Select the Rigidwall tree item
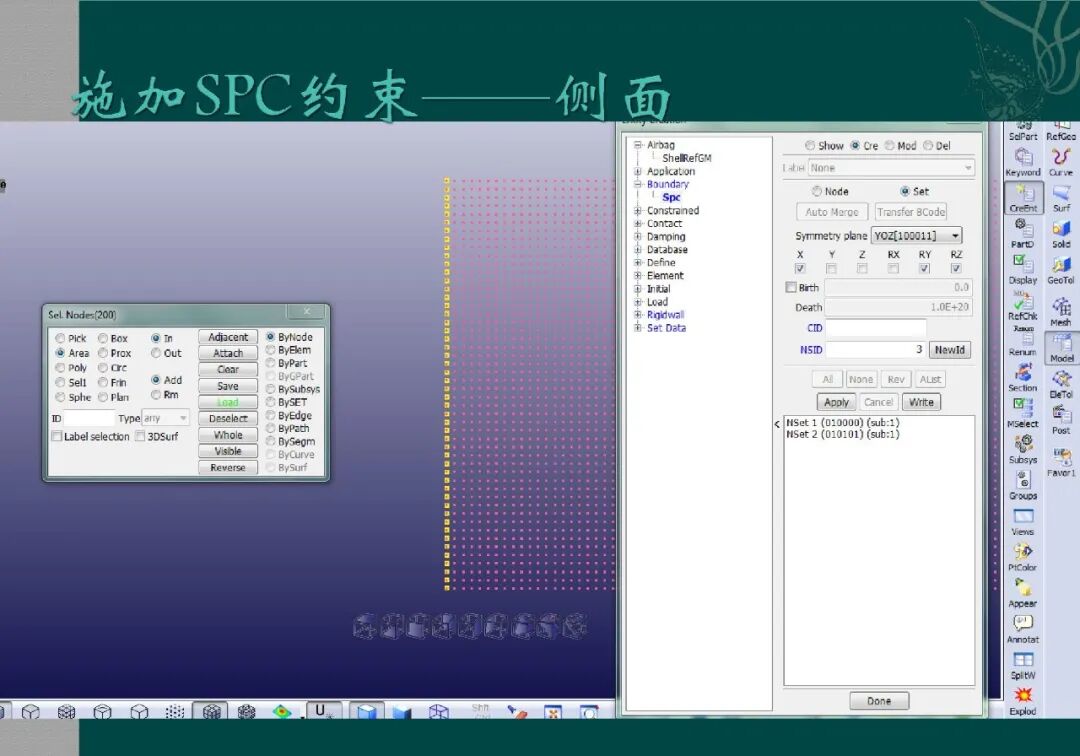The height and width of the screenshot is (756, 1080). click(665, 315)
